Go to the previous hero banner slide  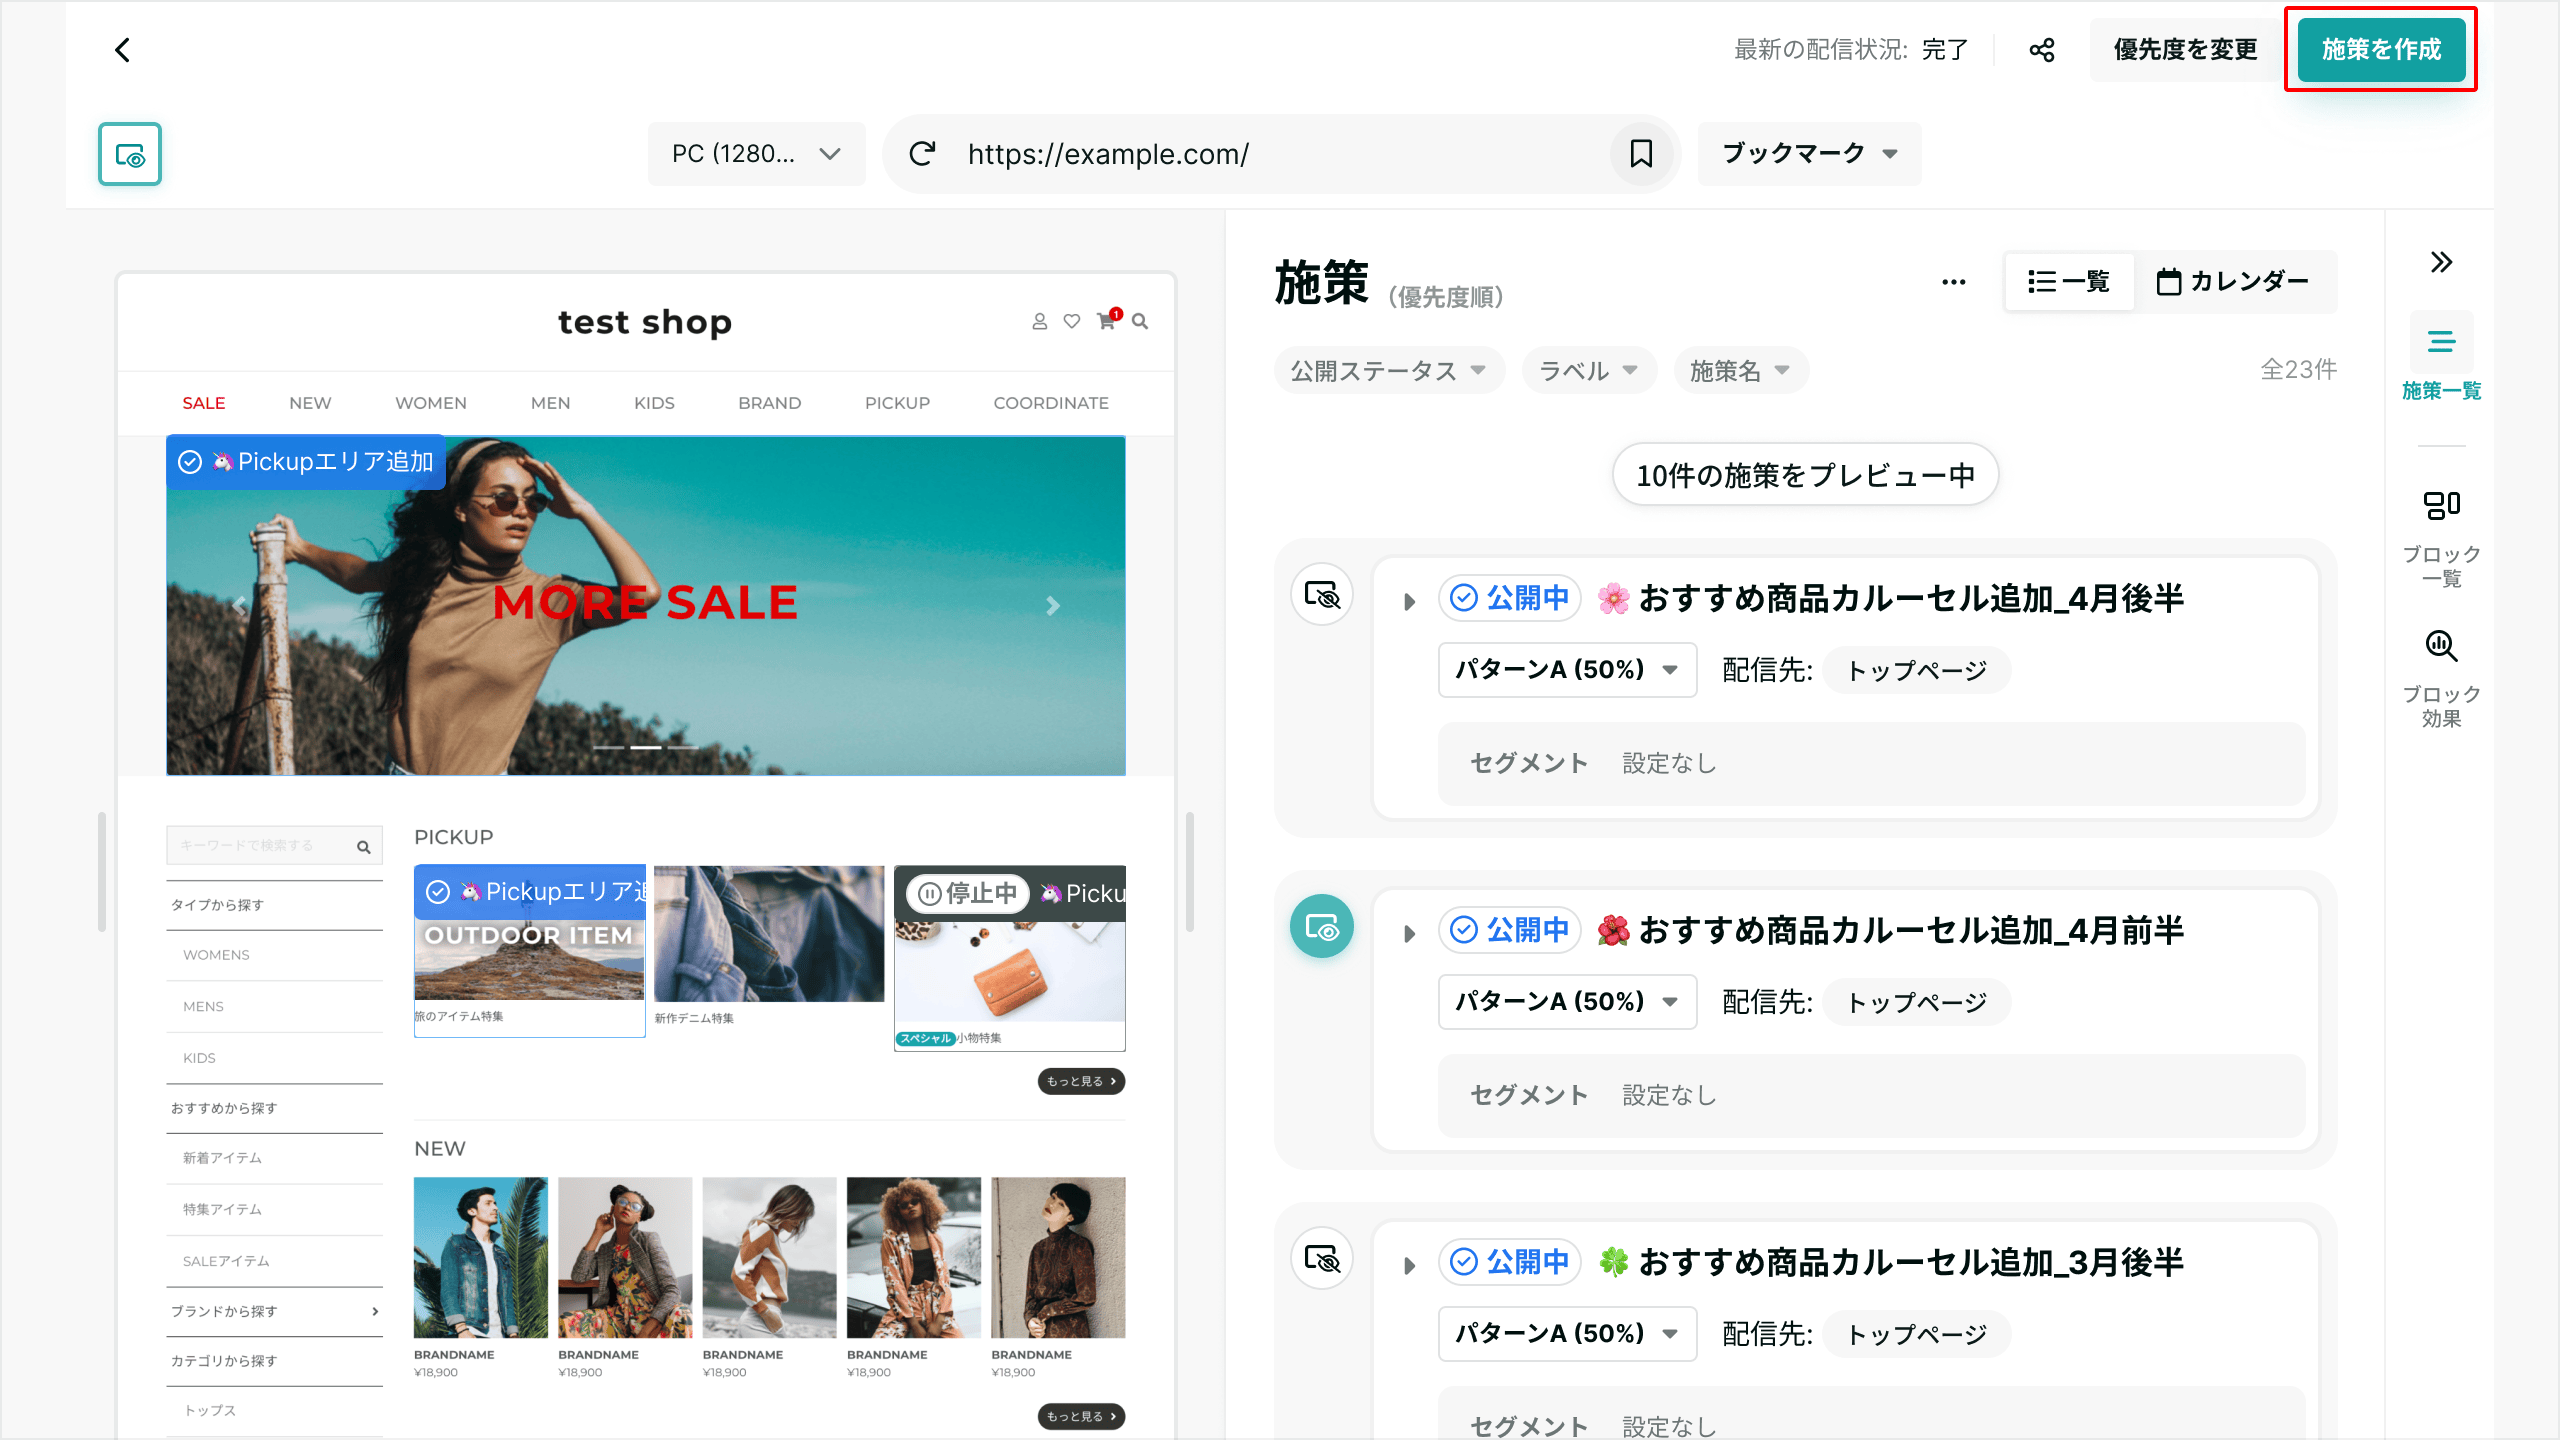tap(240, 606)
